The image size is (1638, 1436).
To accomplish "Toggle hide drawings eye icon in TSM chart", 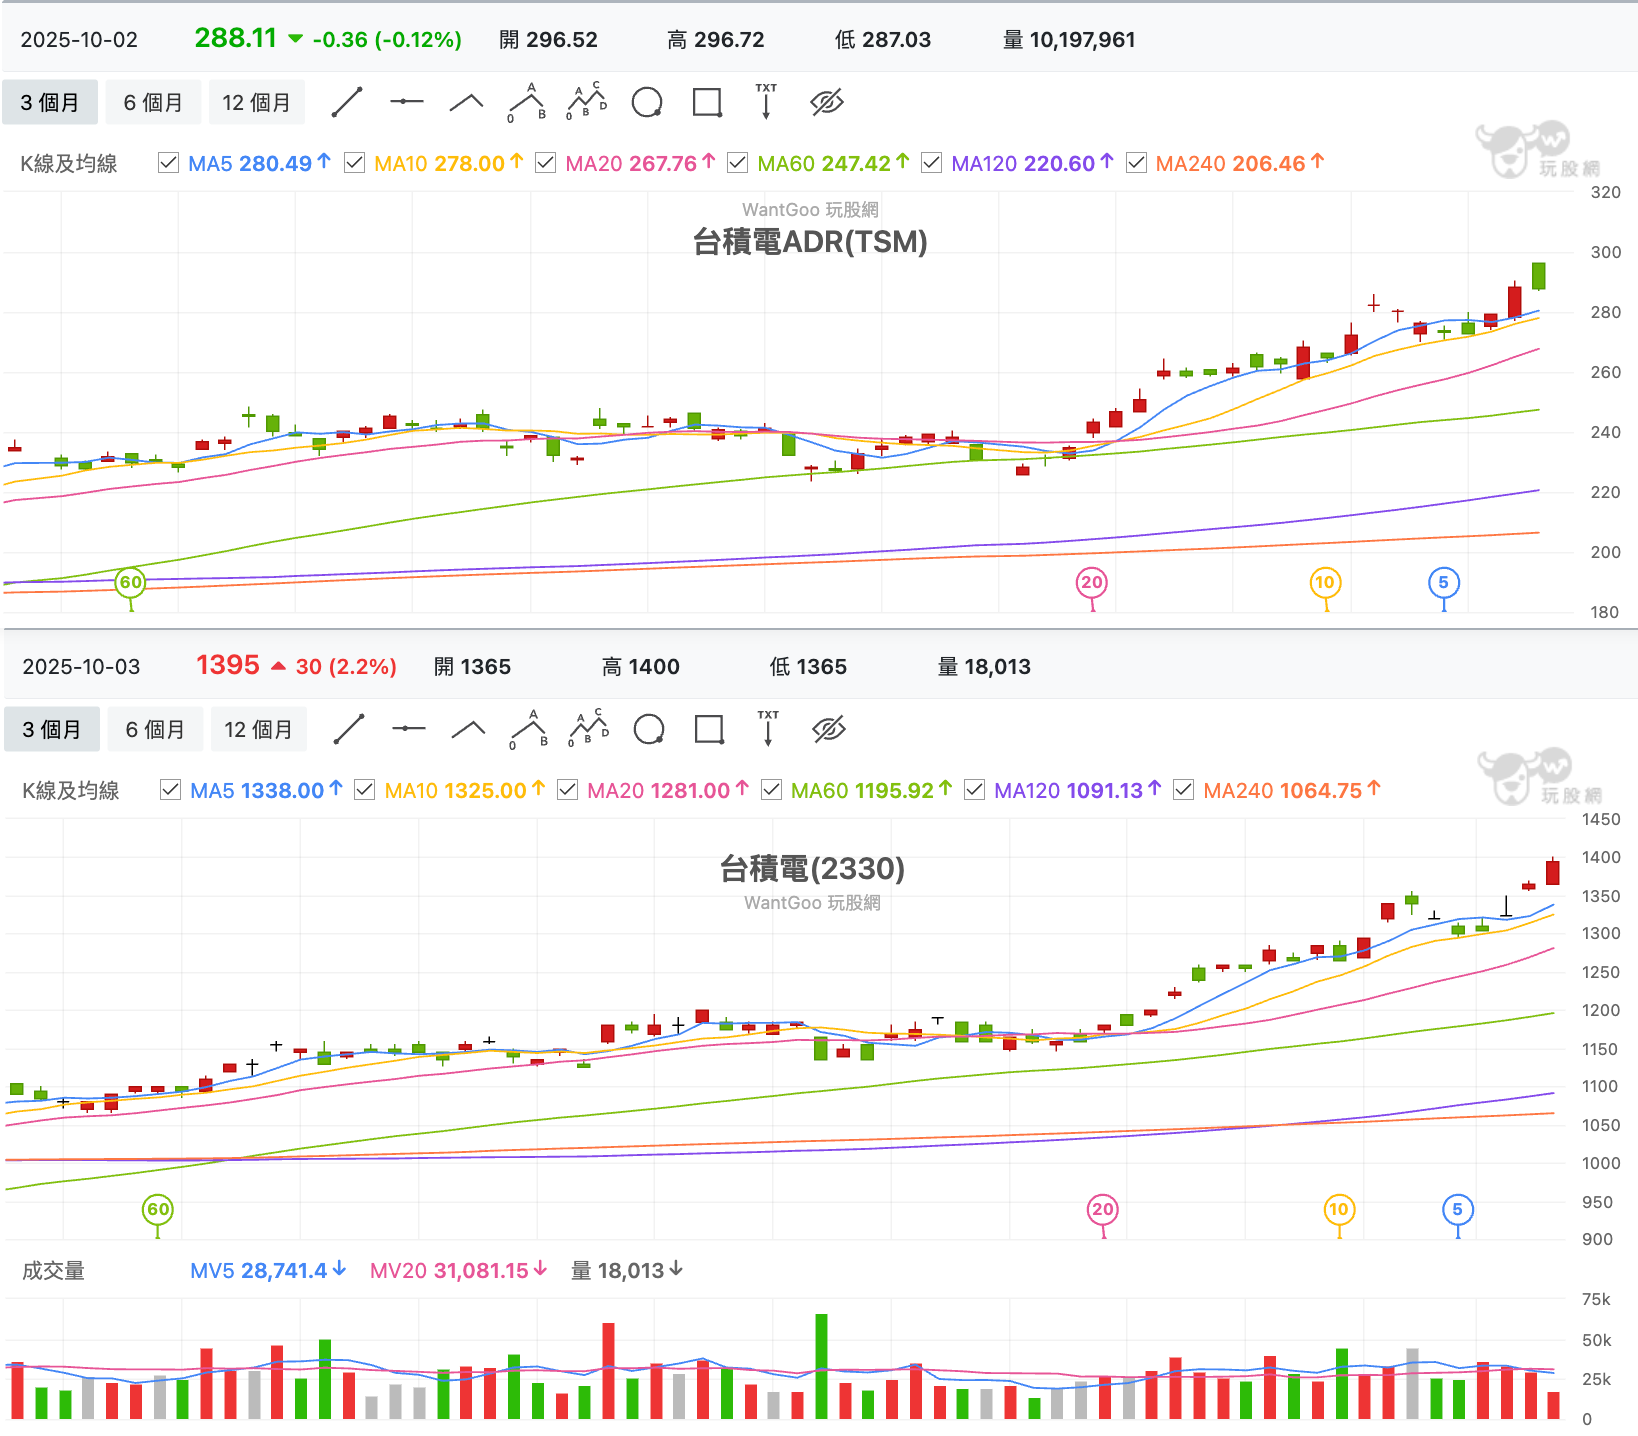I will point(827,102).
